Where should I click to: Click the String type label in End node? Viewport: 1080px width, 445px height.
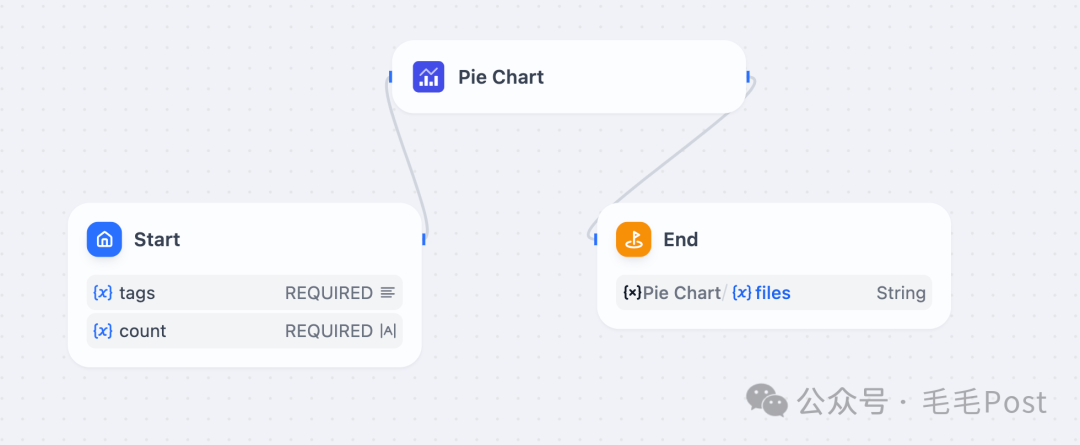click(x=900, y=293)
